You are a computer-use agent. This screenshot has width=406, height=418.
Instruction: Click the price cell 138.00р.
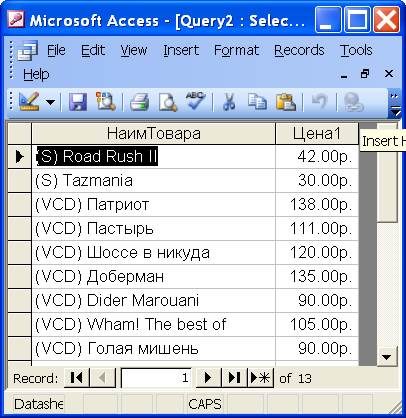(317, 205)
